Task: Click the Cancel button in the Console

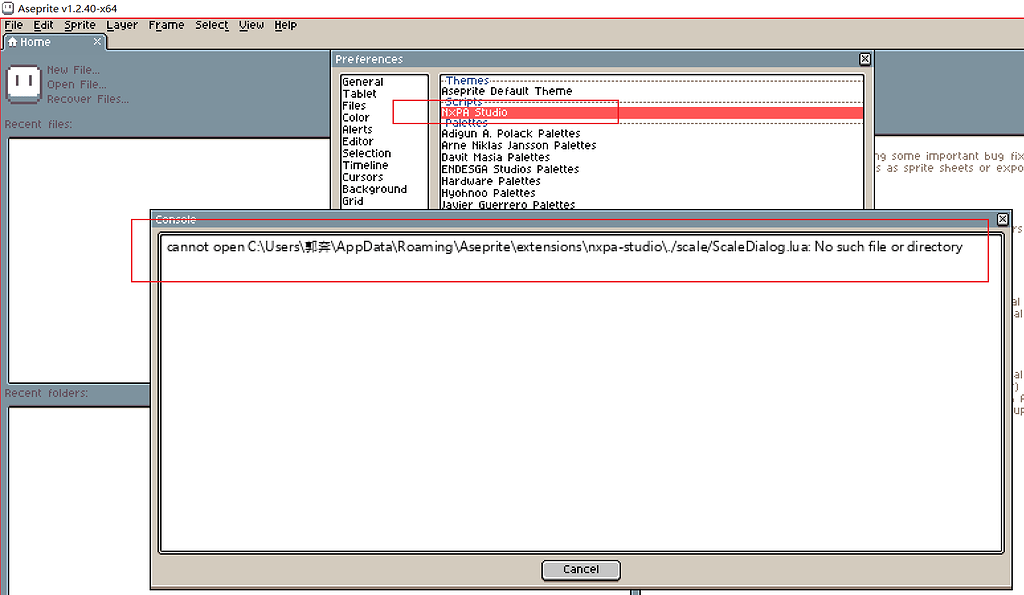Action: (x=580, y=570)
